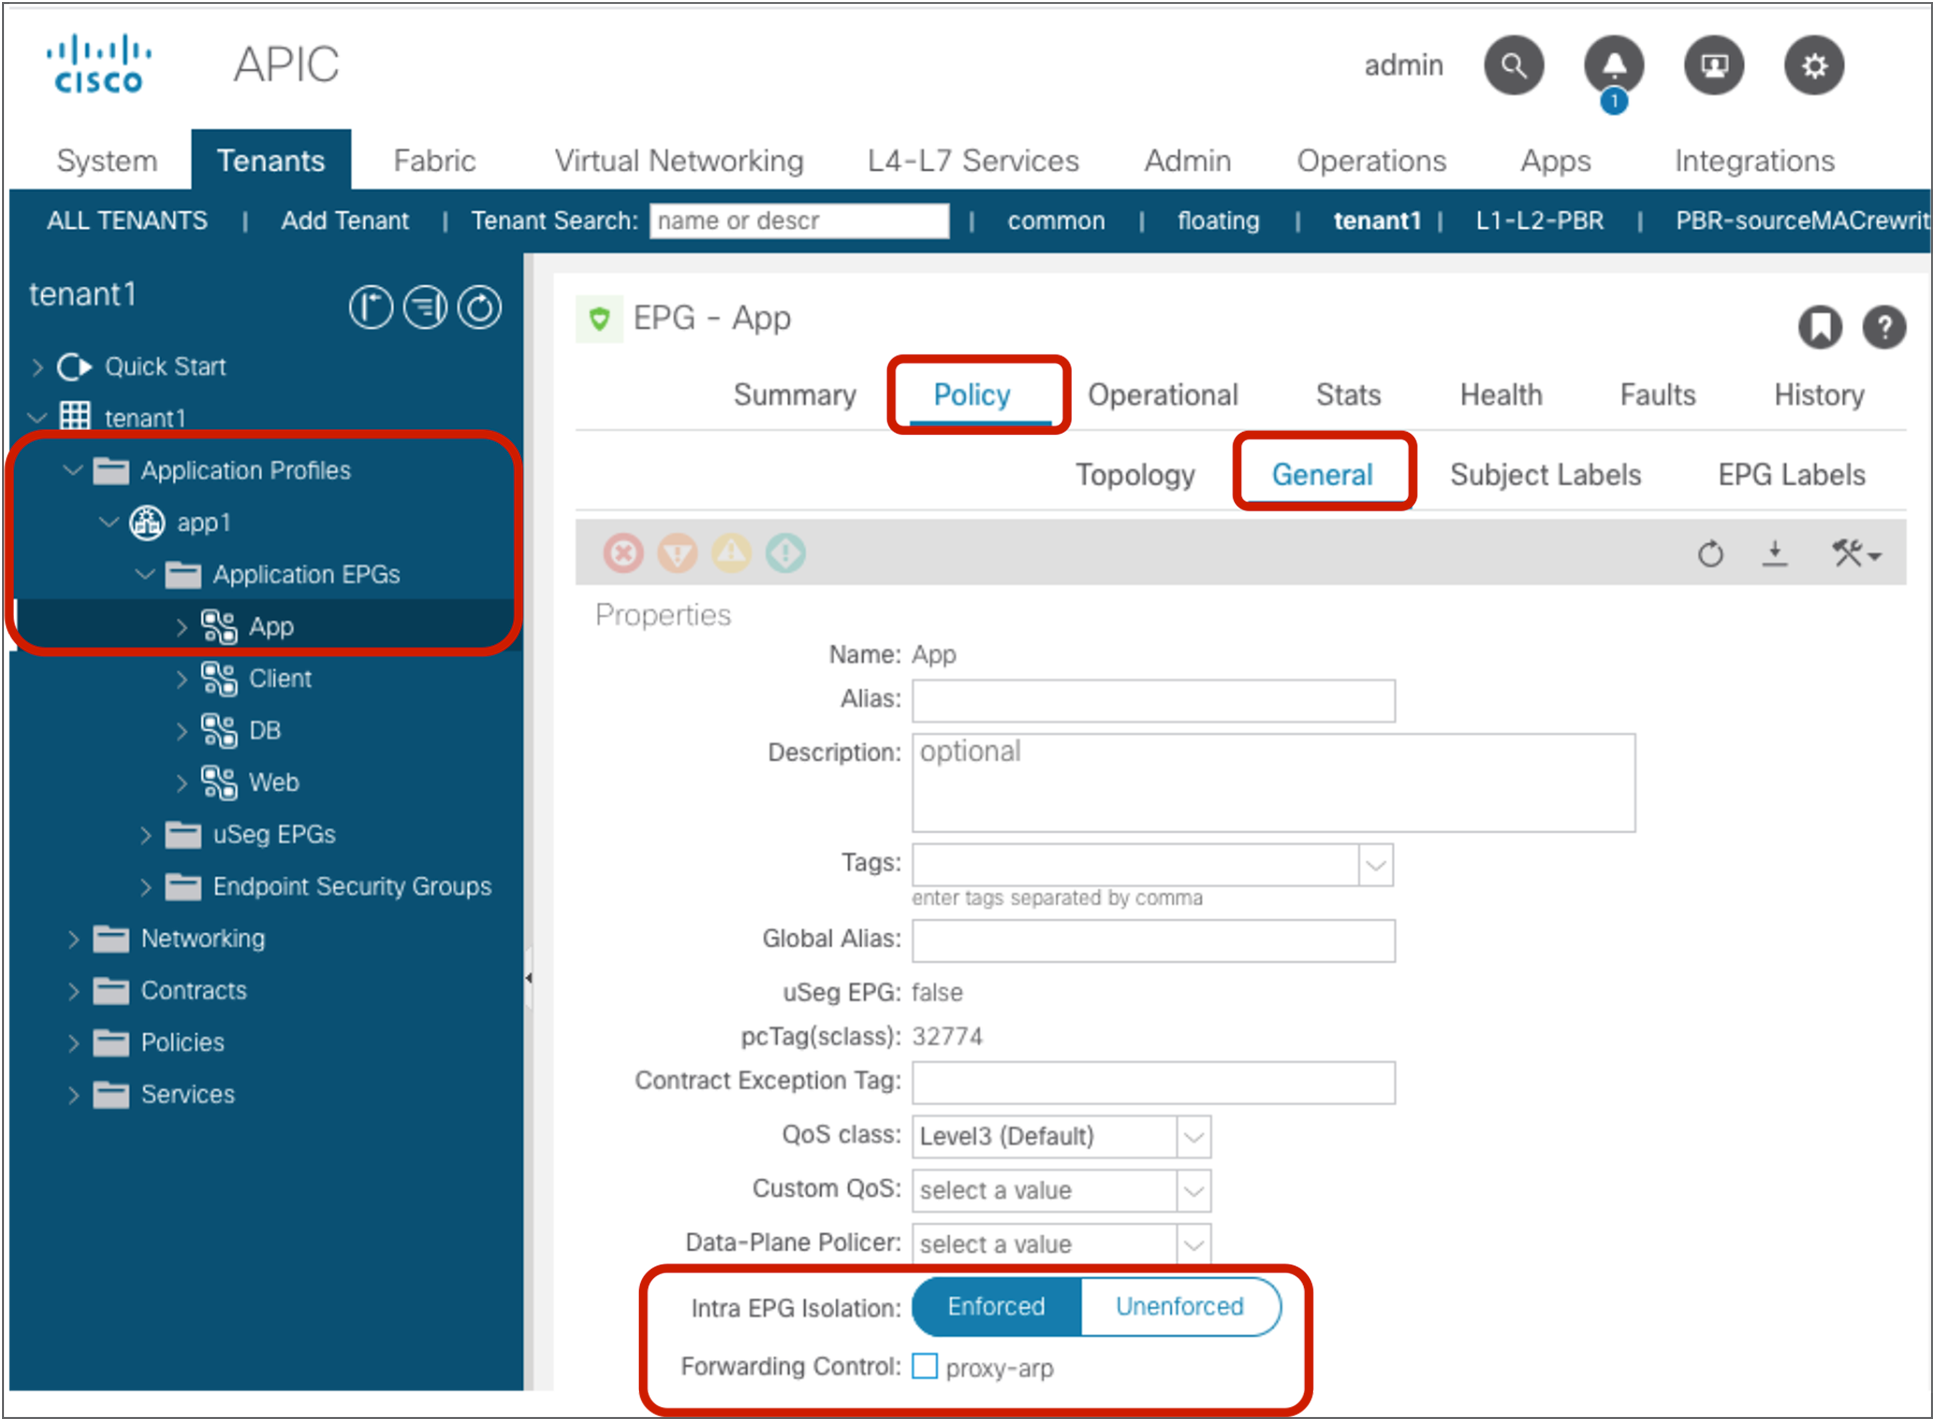Download EPG properties using the download icon
The image size is (1935, 1421).
(x=1775, y=553)
